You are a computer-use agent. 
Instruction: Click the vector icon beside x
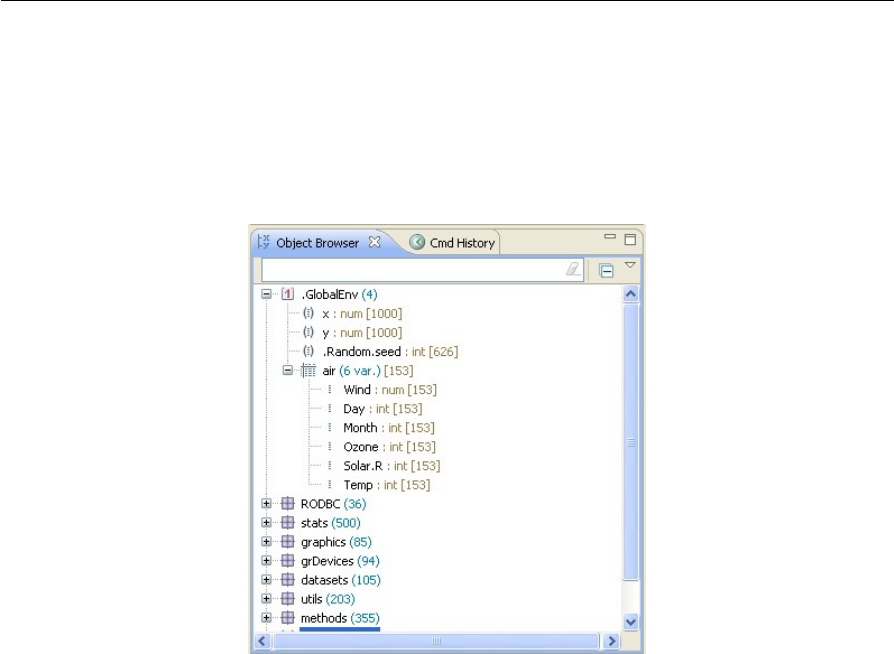[308, 313]
